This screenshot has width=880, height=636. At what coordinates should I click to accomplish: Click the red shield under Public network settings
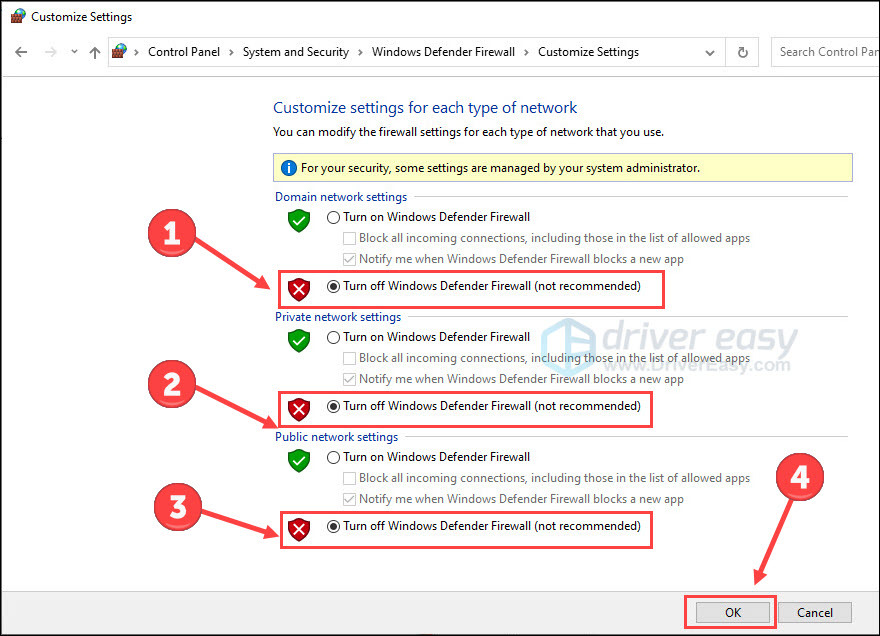coord(299,529)
